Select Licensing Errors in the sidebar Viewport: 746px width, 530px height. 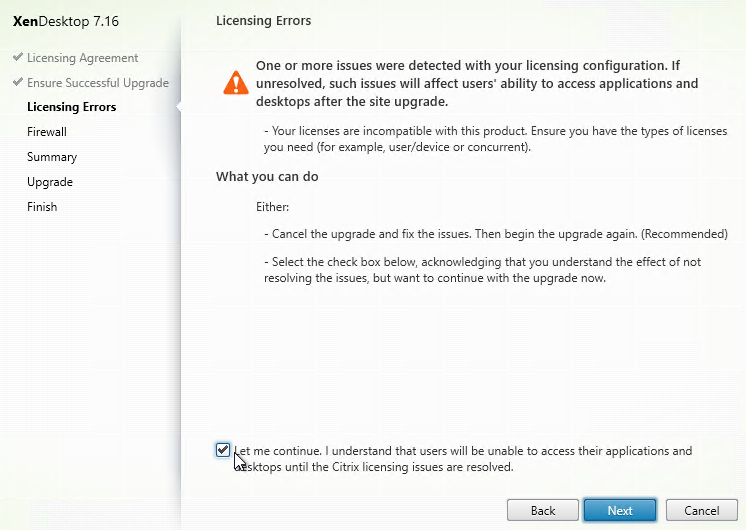(x=72, y=107)
